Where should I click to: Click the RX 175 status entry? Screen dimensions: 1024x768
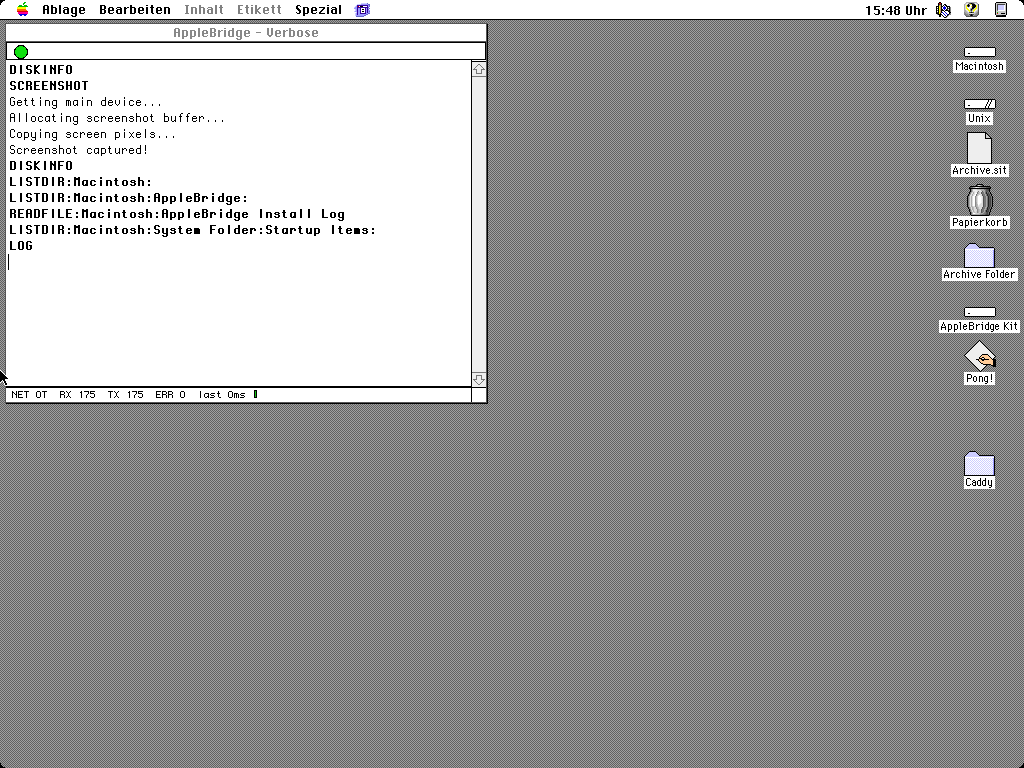[77, 394]
